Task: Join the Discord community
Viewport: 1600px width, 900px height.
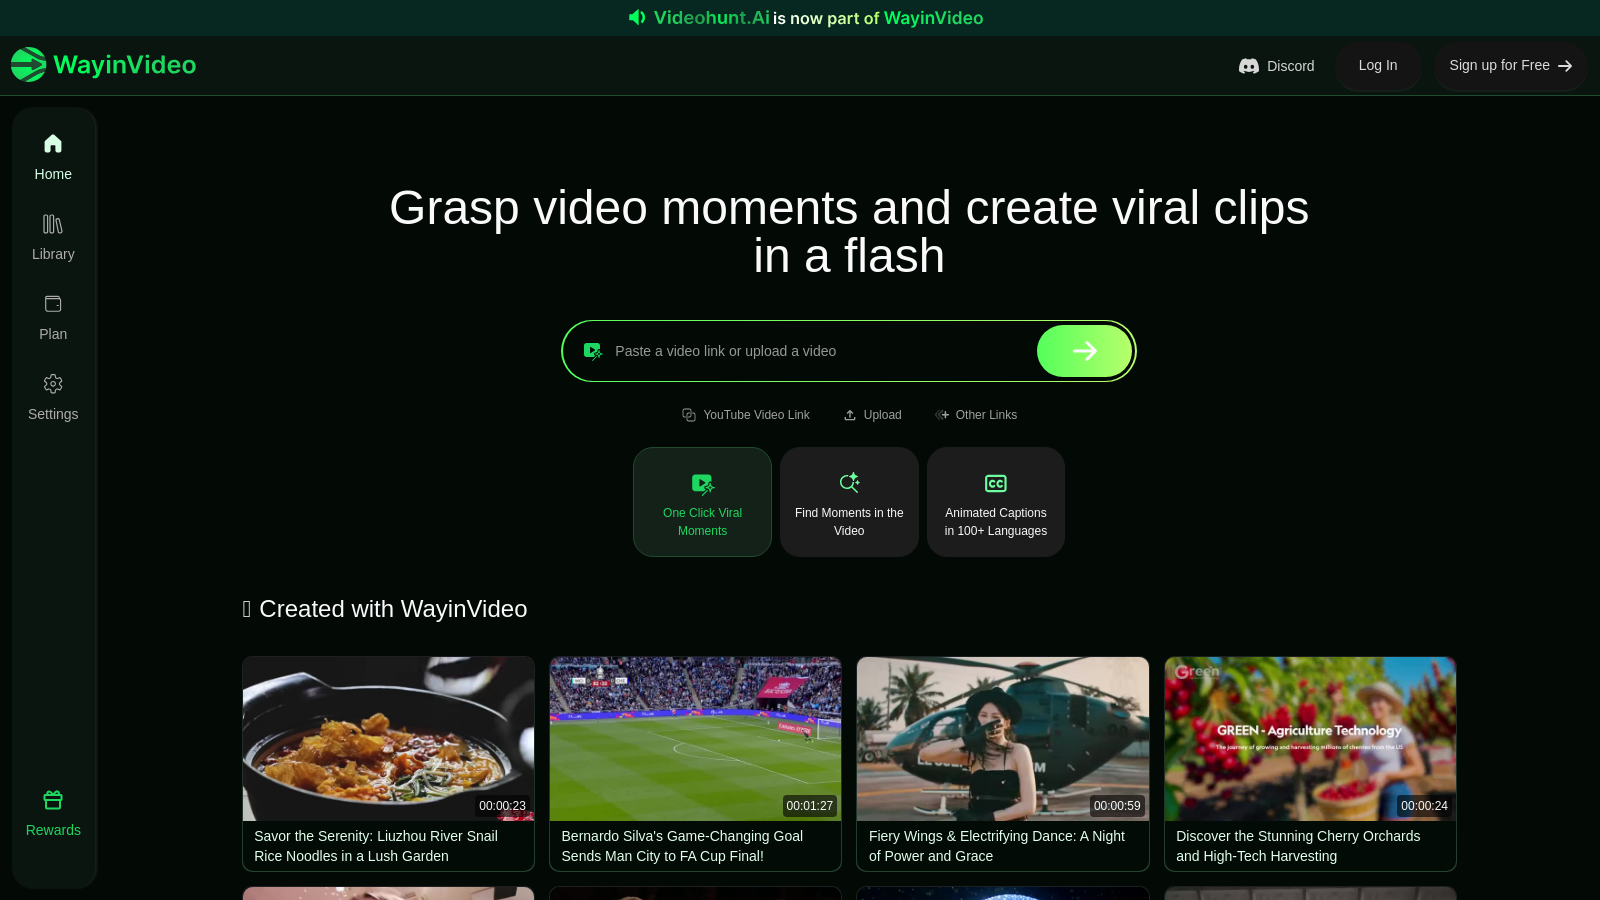Action: point(1277,65)
